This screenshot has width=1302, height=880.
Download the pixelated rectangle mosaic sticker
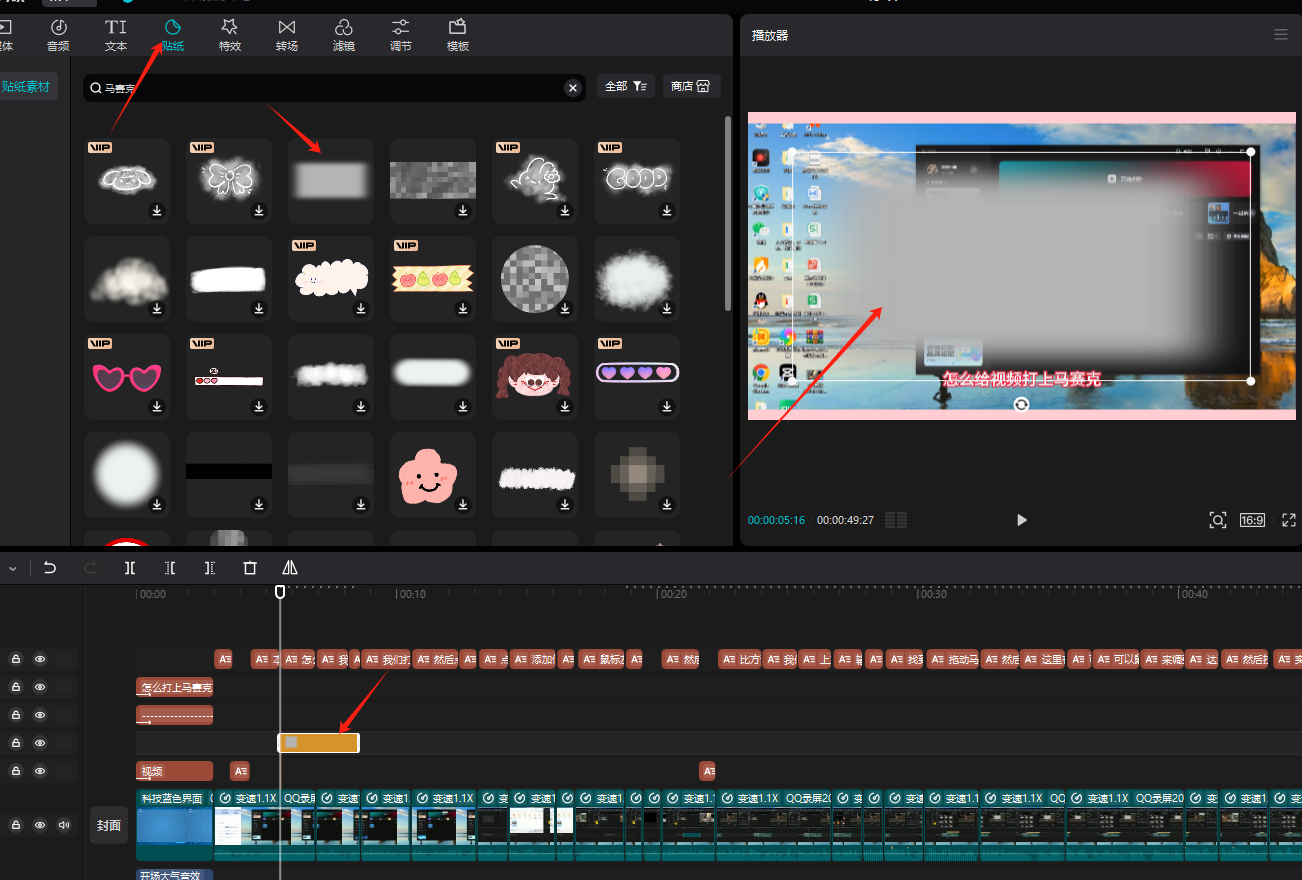point(463,211)
